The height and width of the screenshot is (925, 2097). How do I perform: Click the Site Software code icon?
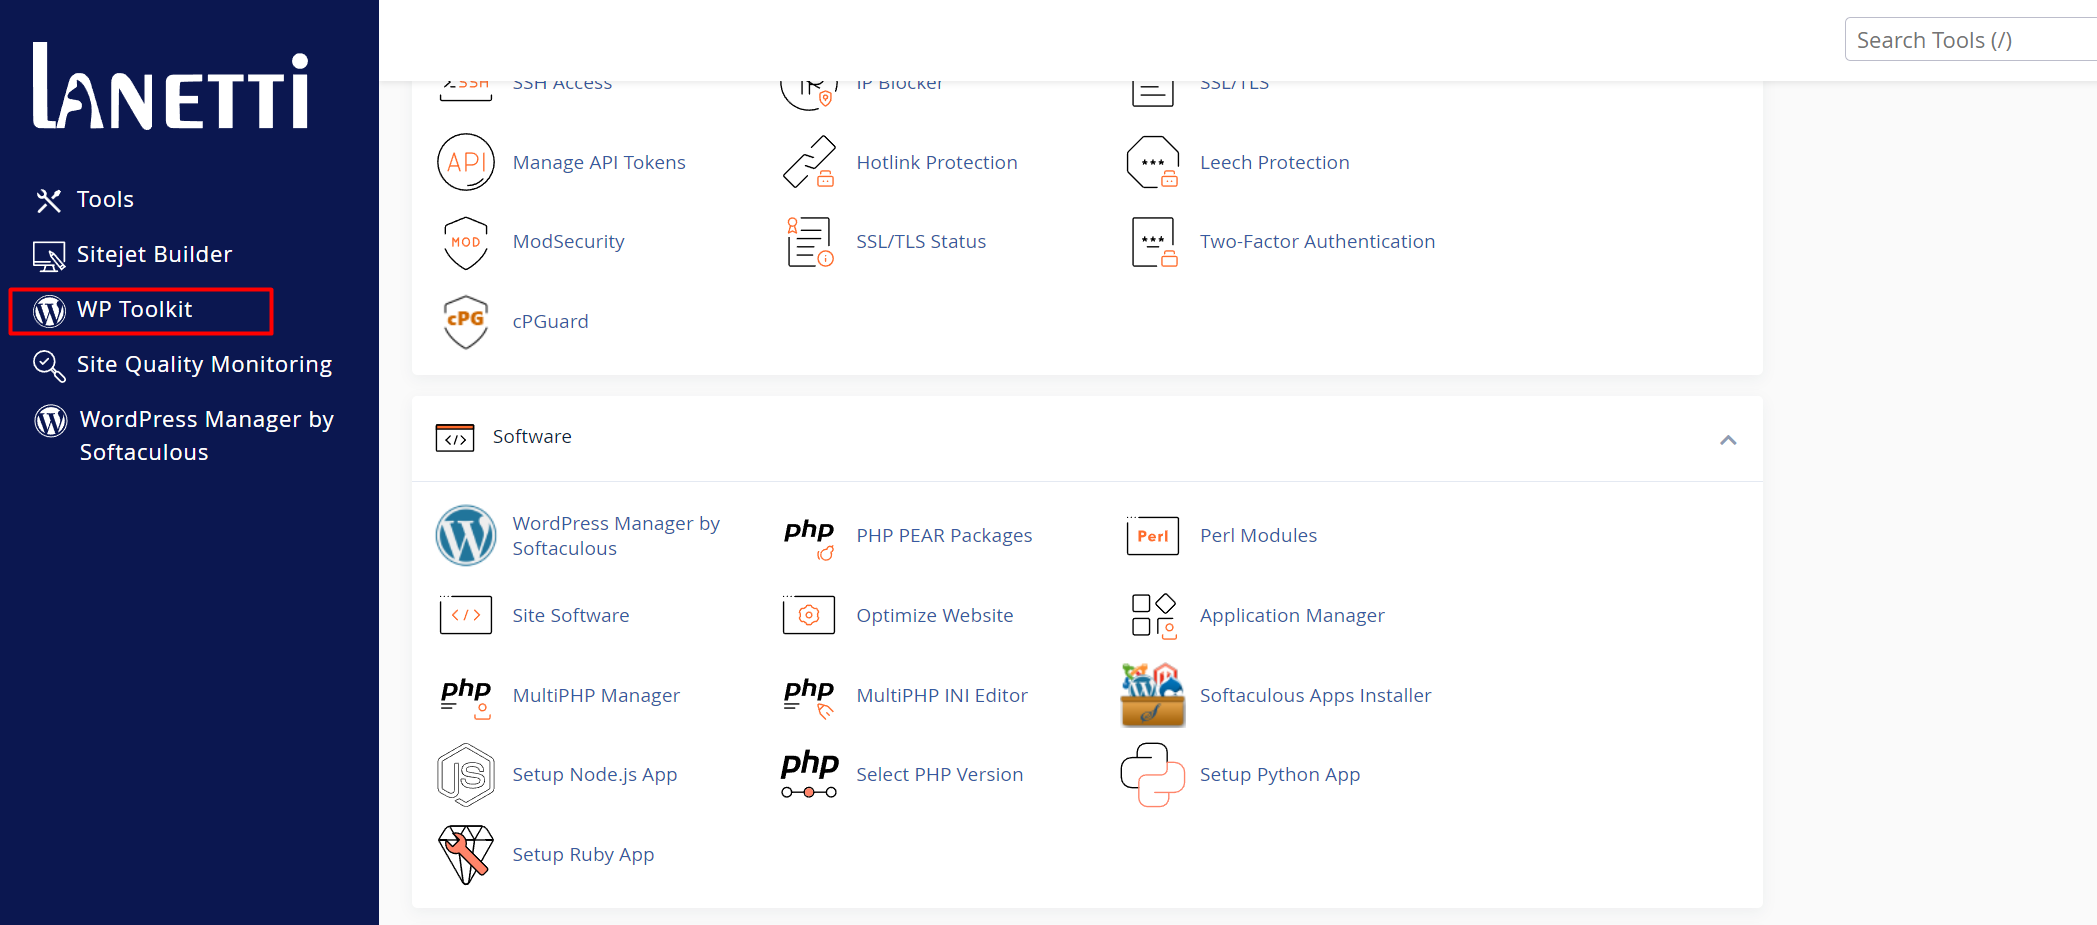tap(466, 615)
